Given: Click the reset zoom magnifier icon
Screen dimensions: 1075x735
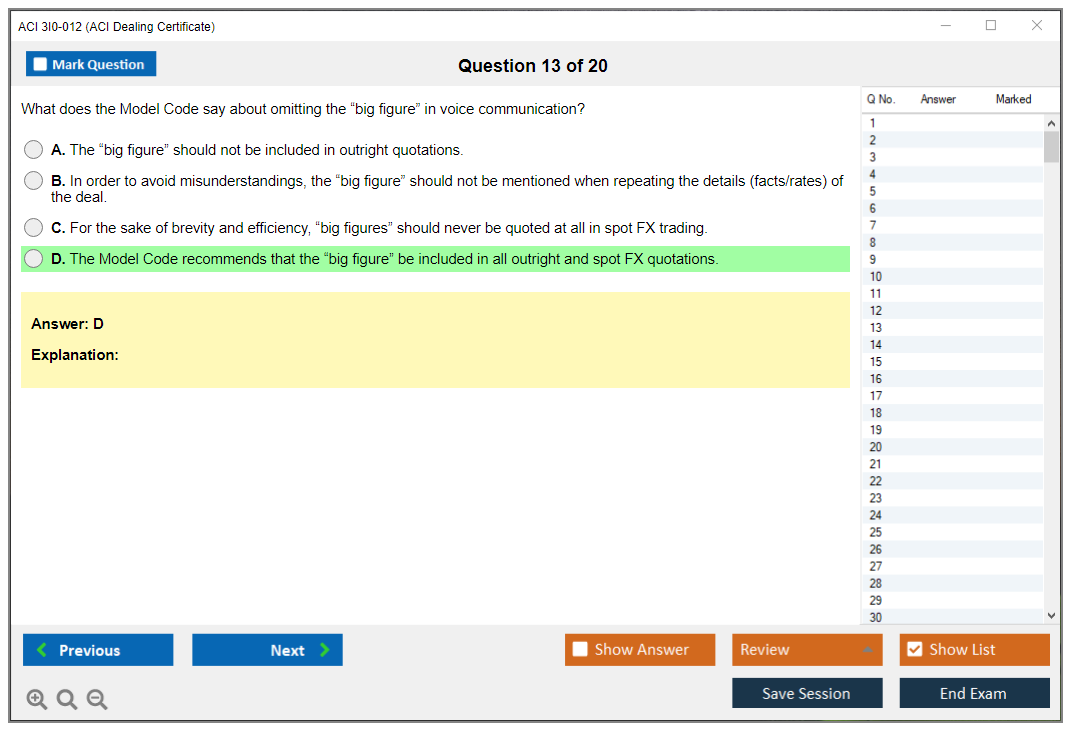Looking at the screenshot, I should point(67,699).
